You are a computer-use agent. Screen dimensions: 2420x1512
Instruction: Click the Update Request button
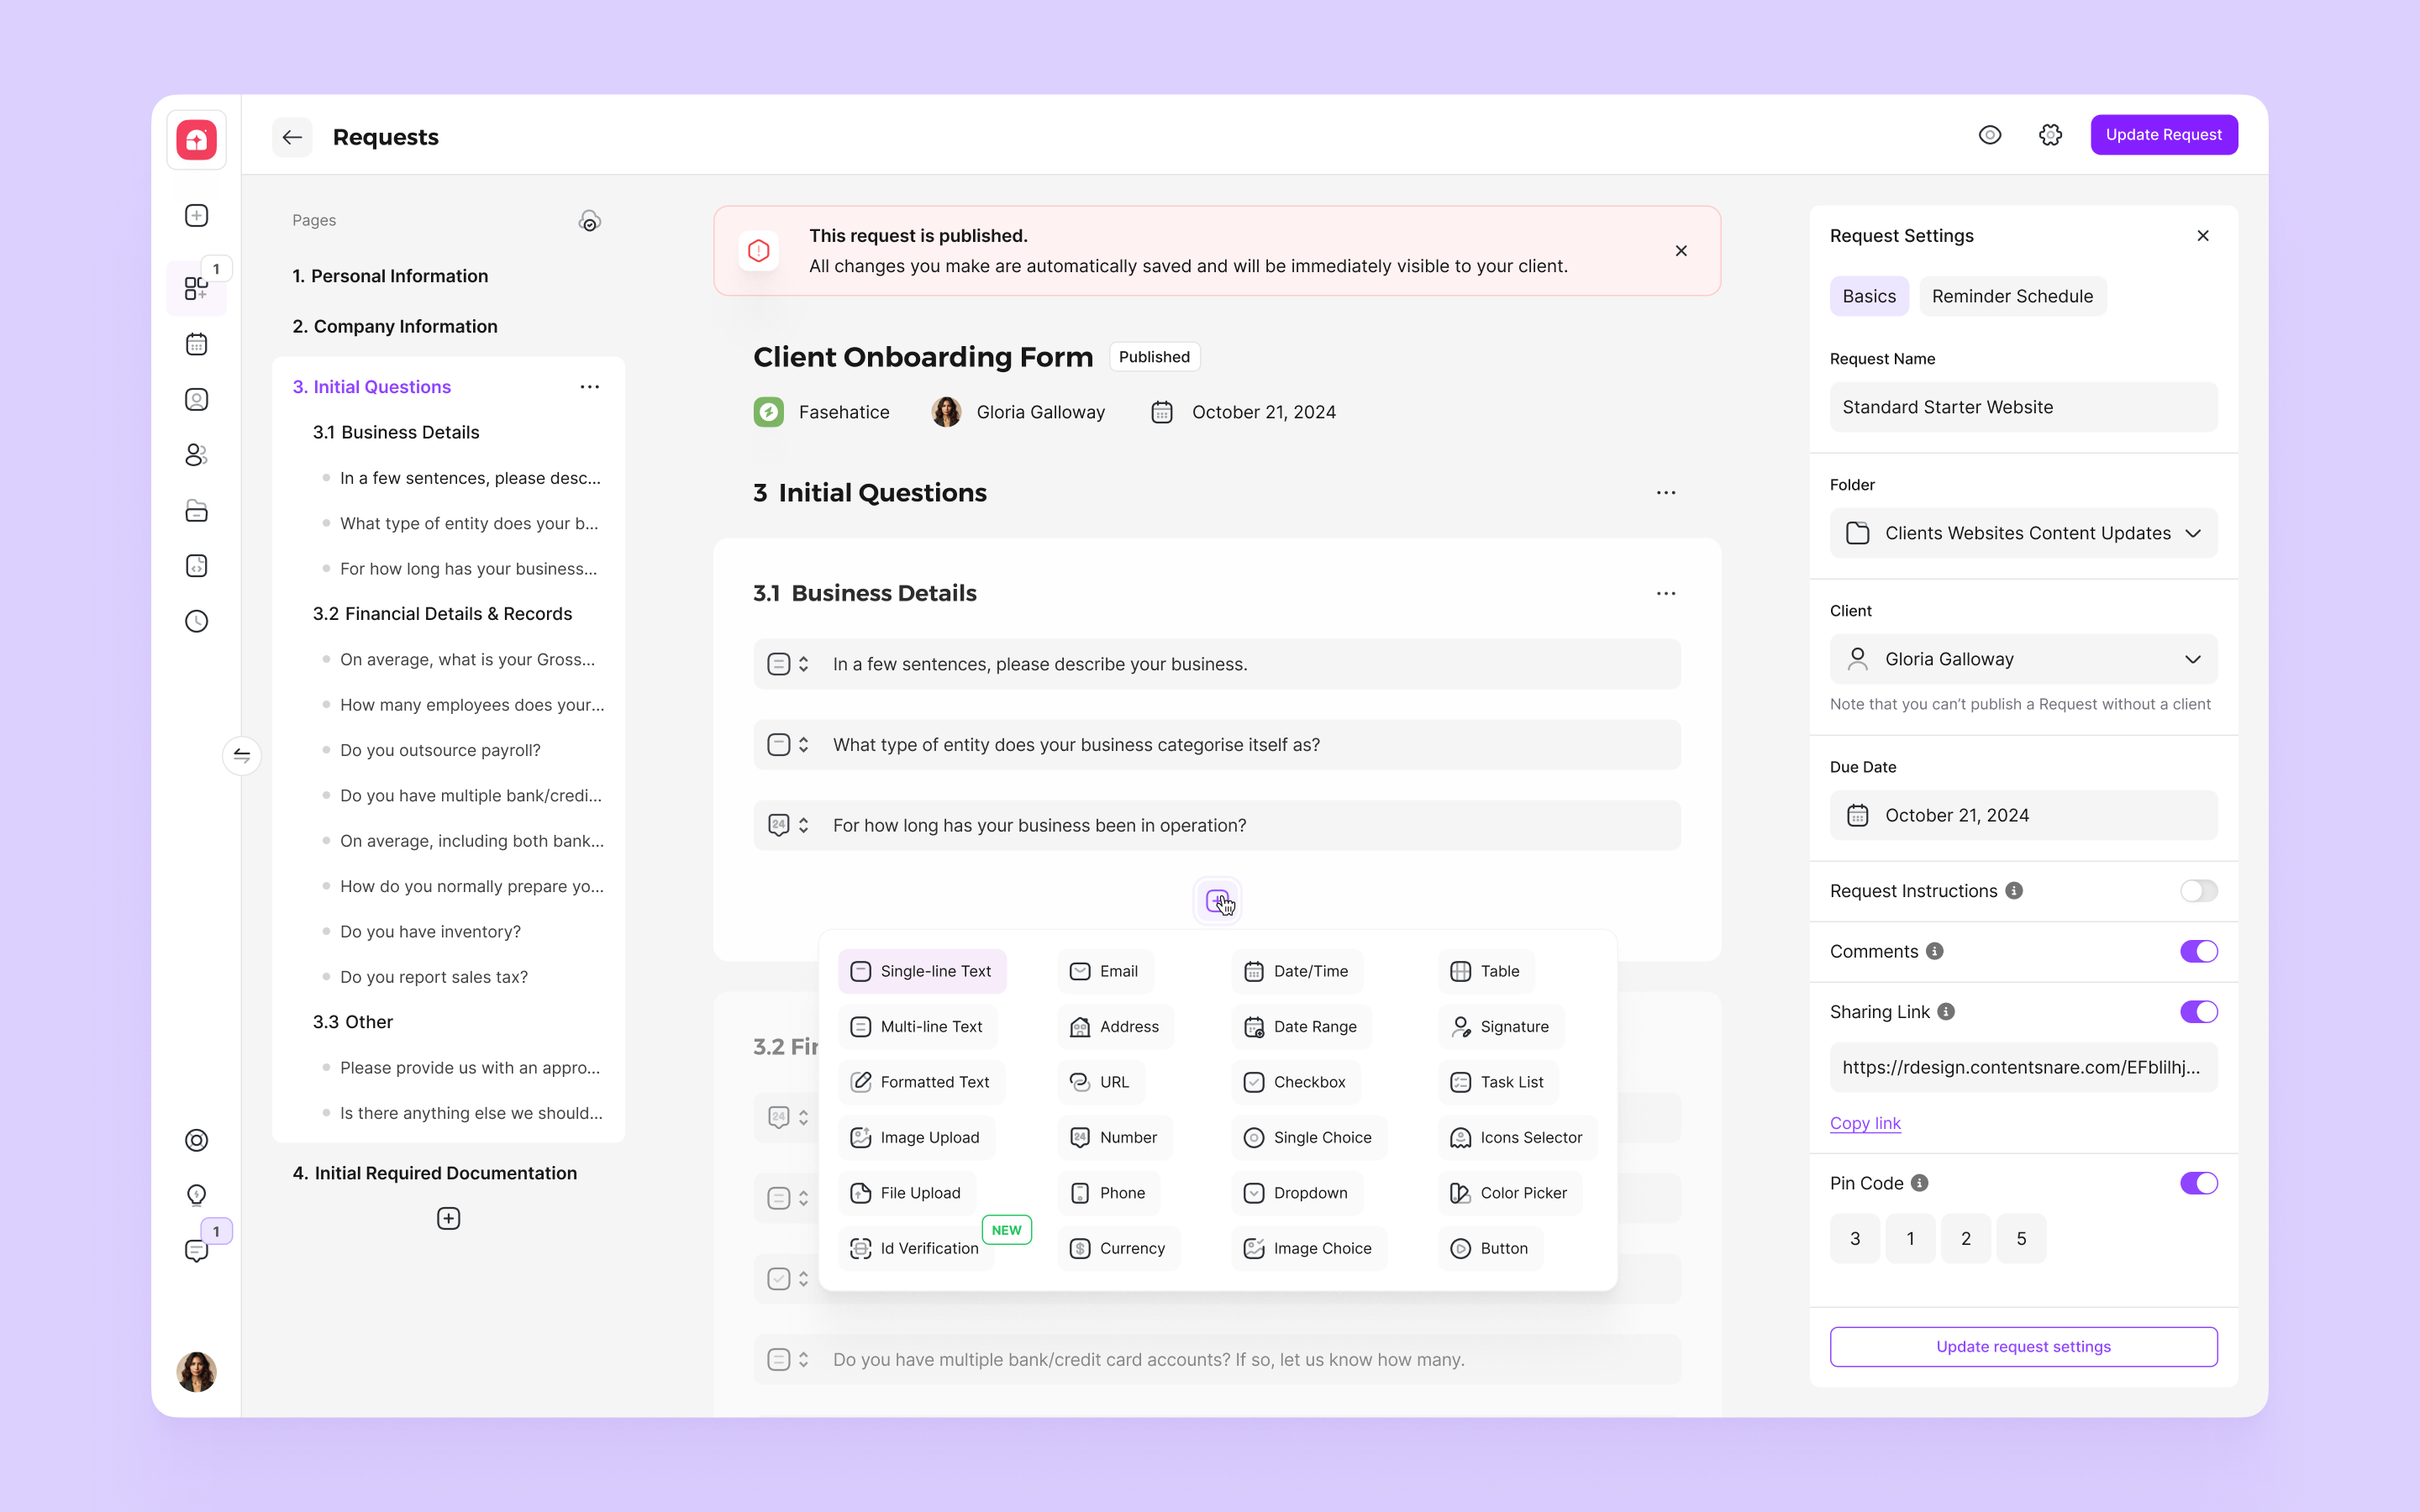[2164, 135]
